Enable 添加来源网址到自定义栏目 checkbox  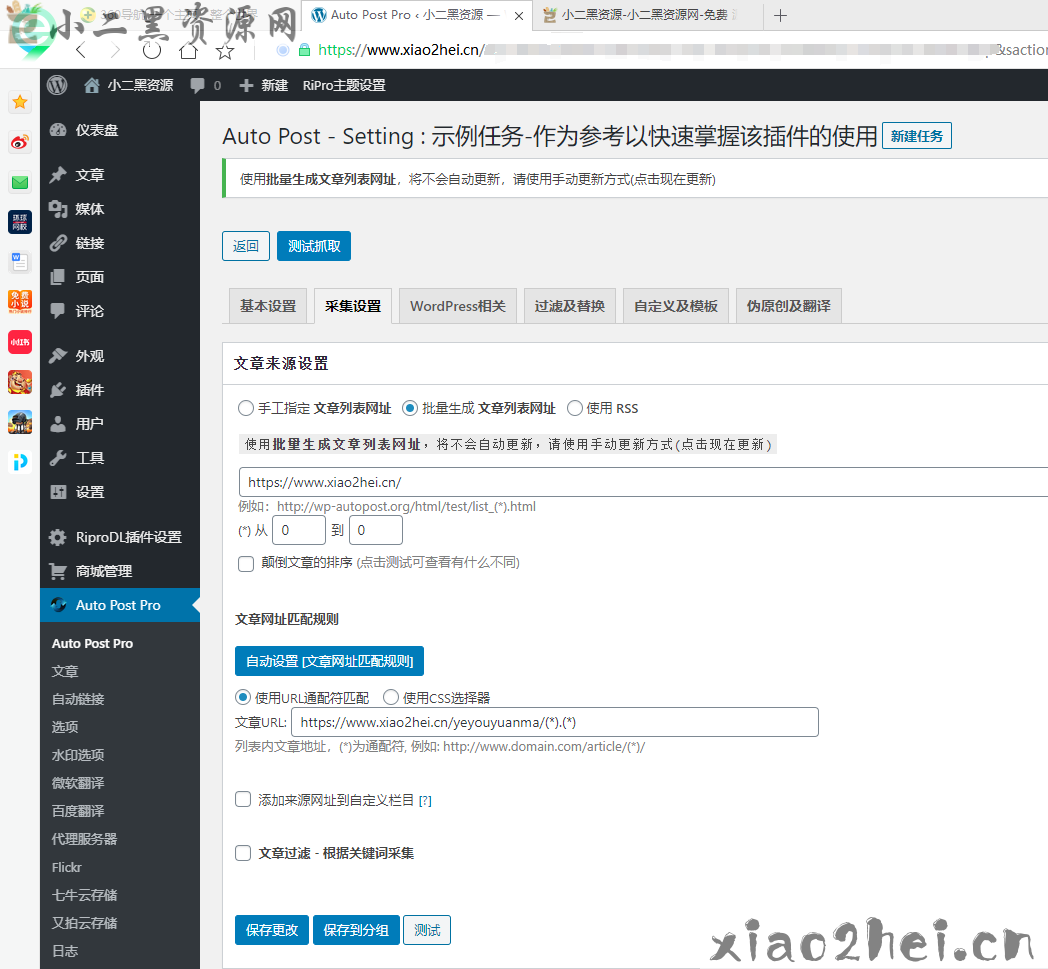(x=243, y=800)
